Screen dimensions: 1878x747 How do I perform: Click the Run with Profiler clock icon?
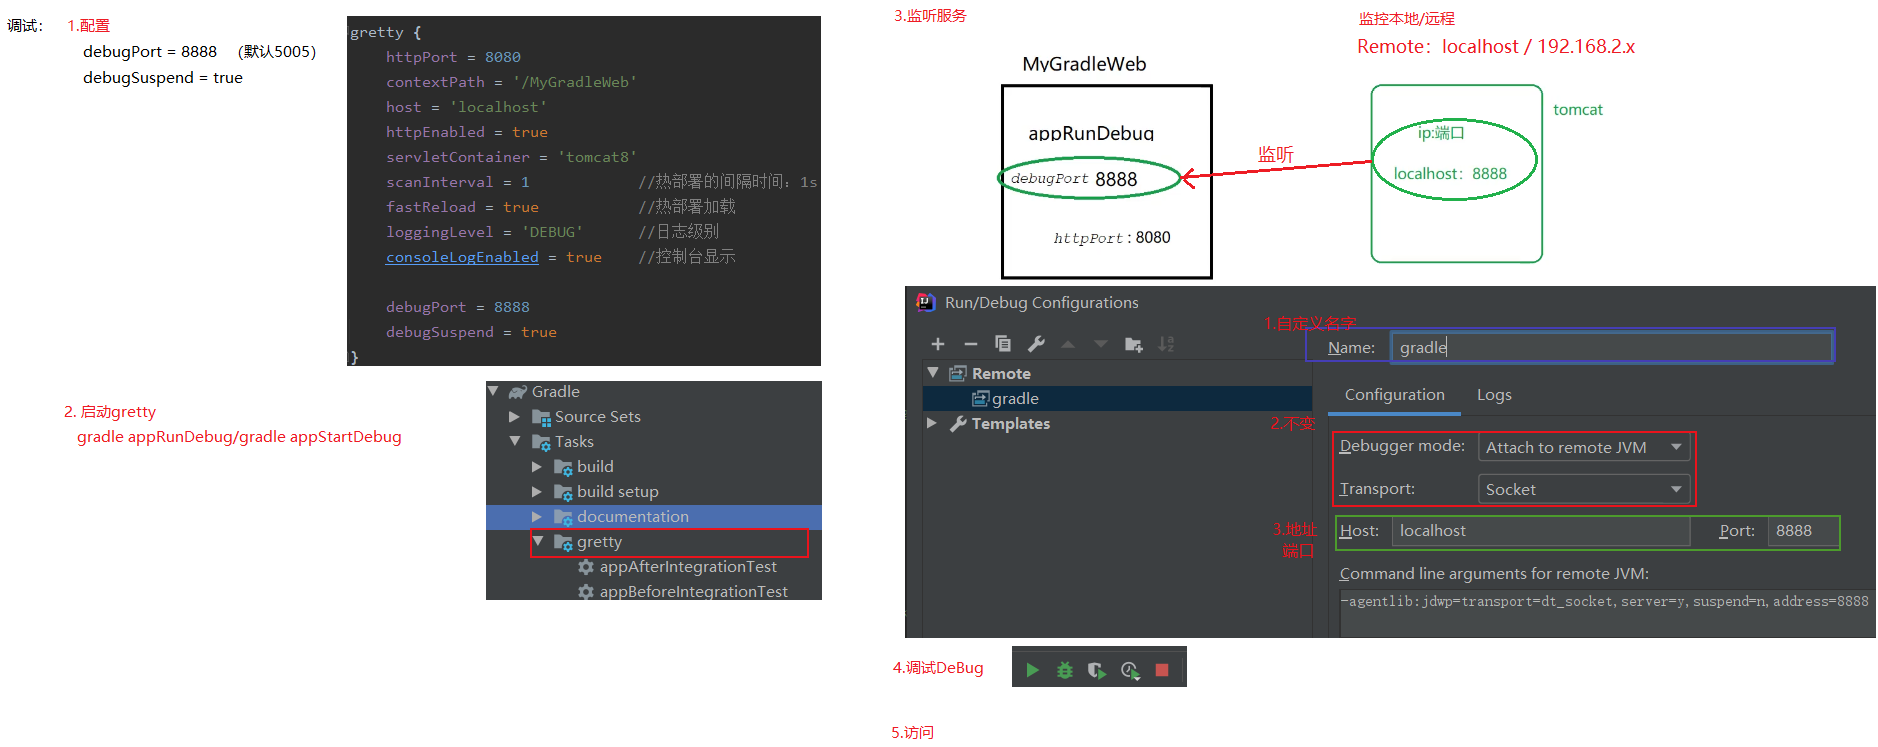[1130, 670]
